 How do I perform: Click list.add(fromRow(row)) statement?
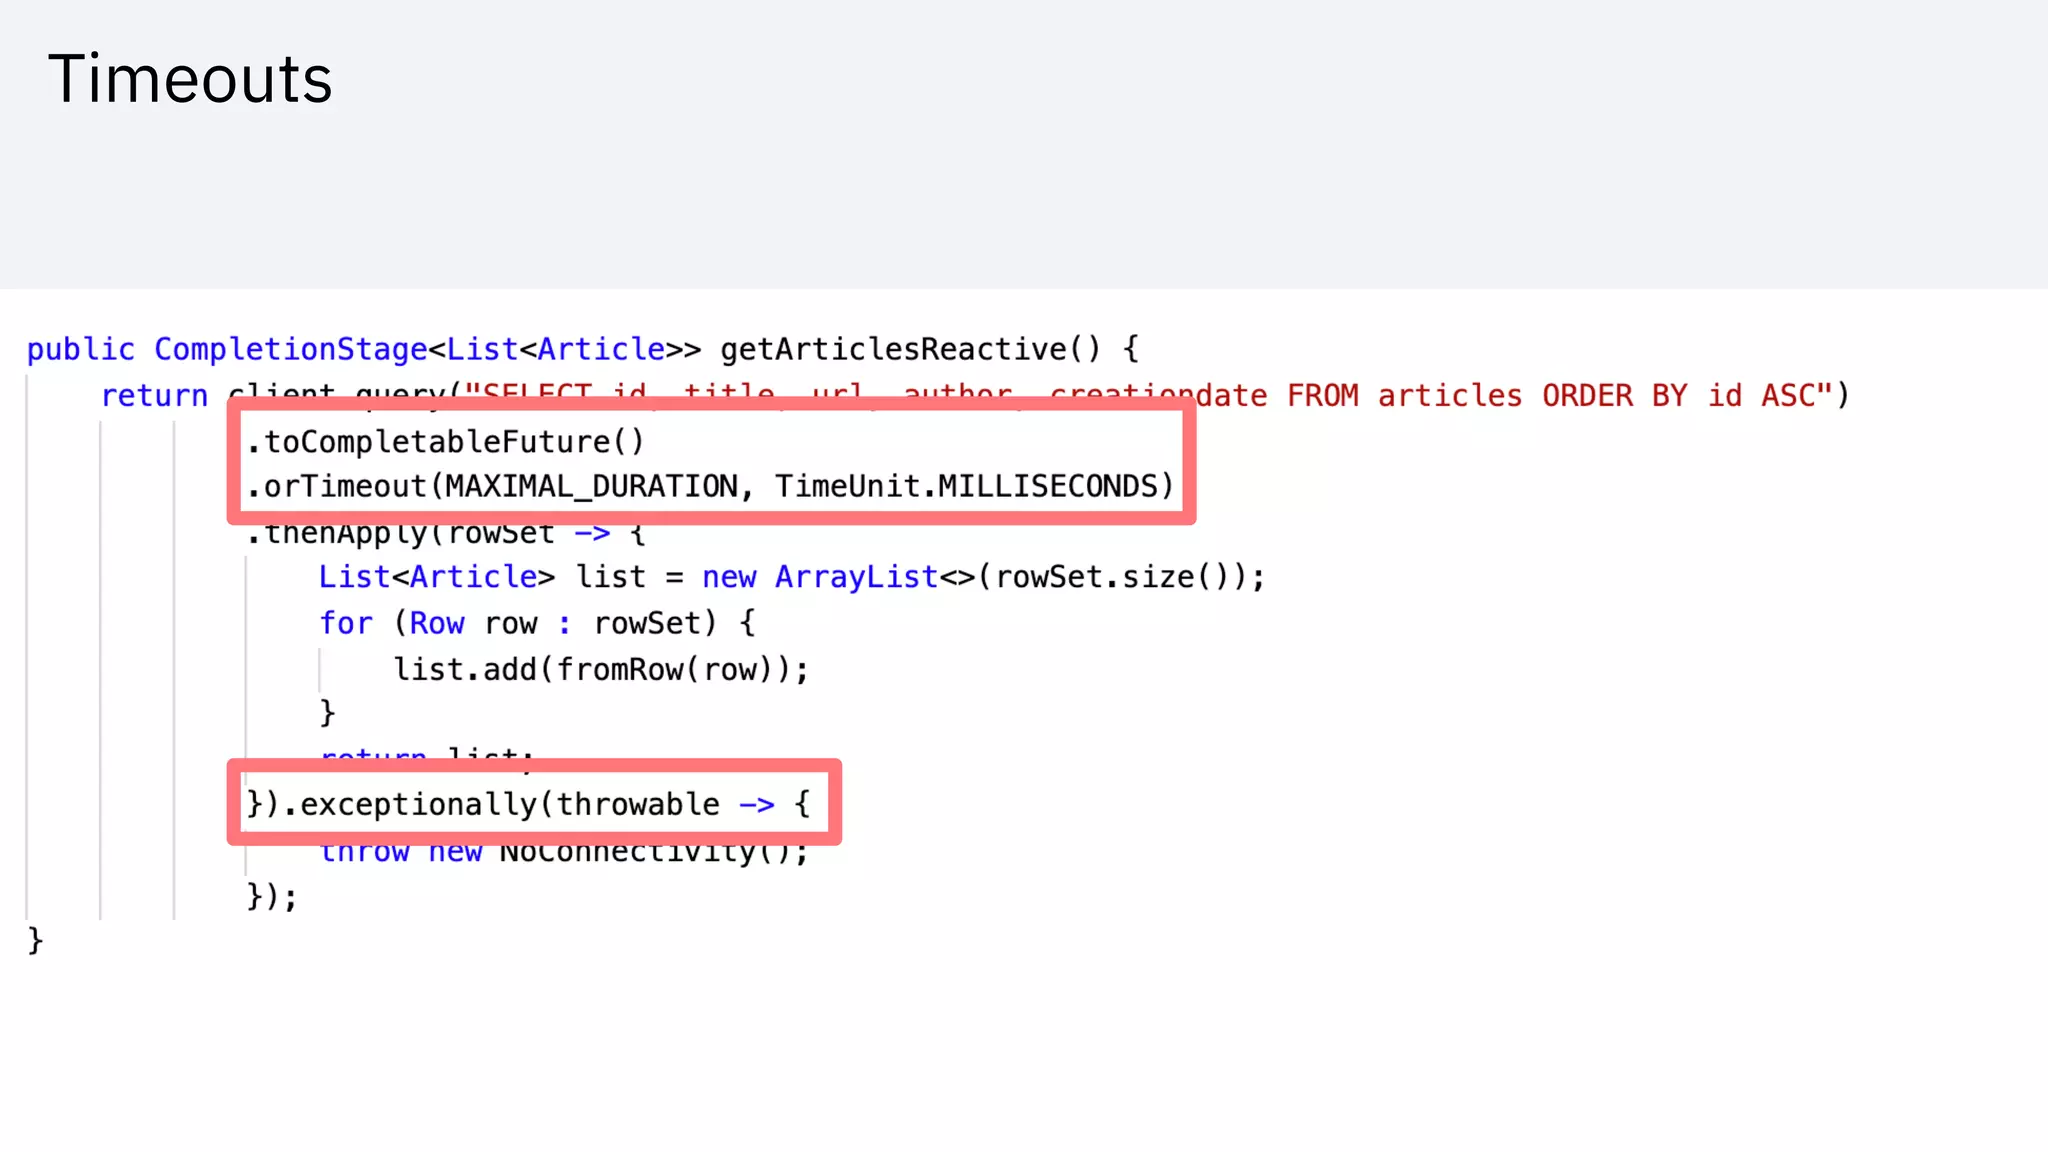(x=600, y=669)
